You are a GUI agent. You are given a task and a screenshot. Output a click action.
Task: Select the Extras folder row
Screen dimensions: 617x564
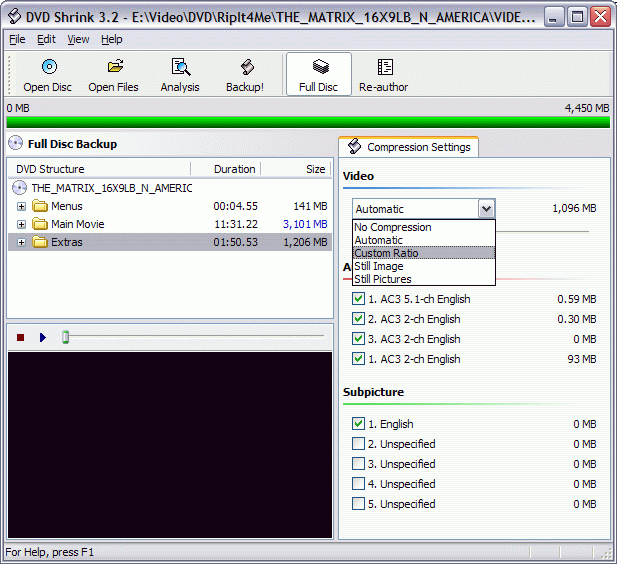coord(67,242)
